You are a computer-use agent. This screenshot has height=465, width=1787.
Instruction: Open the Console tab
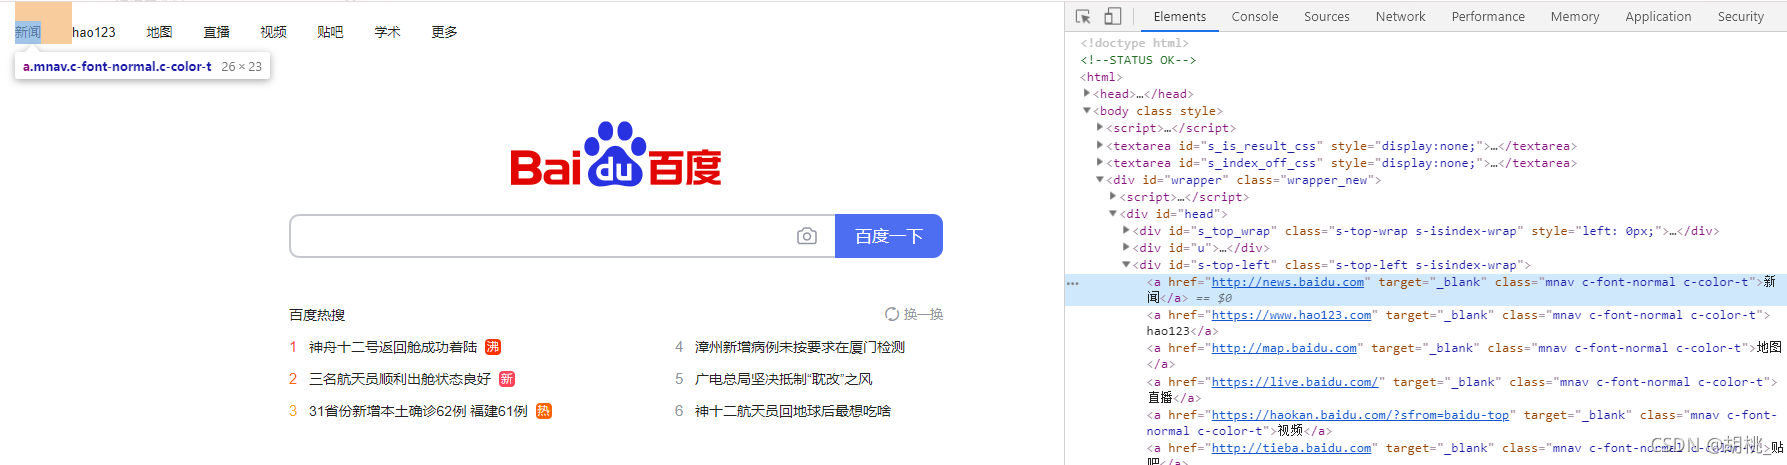coord(1254,17)
